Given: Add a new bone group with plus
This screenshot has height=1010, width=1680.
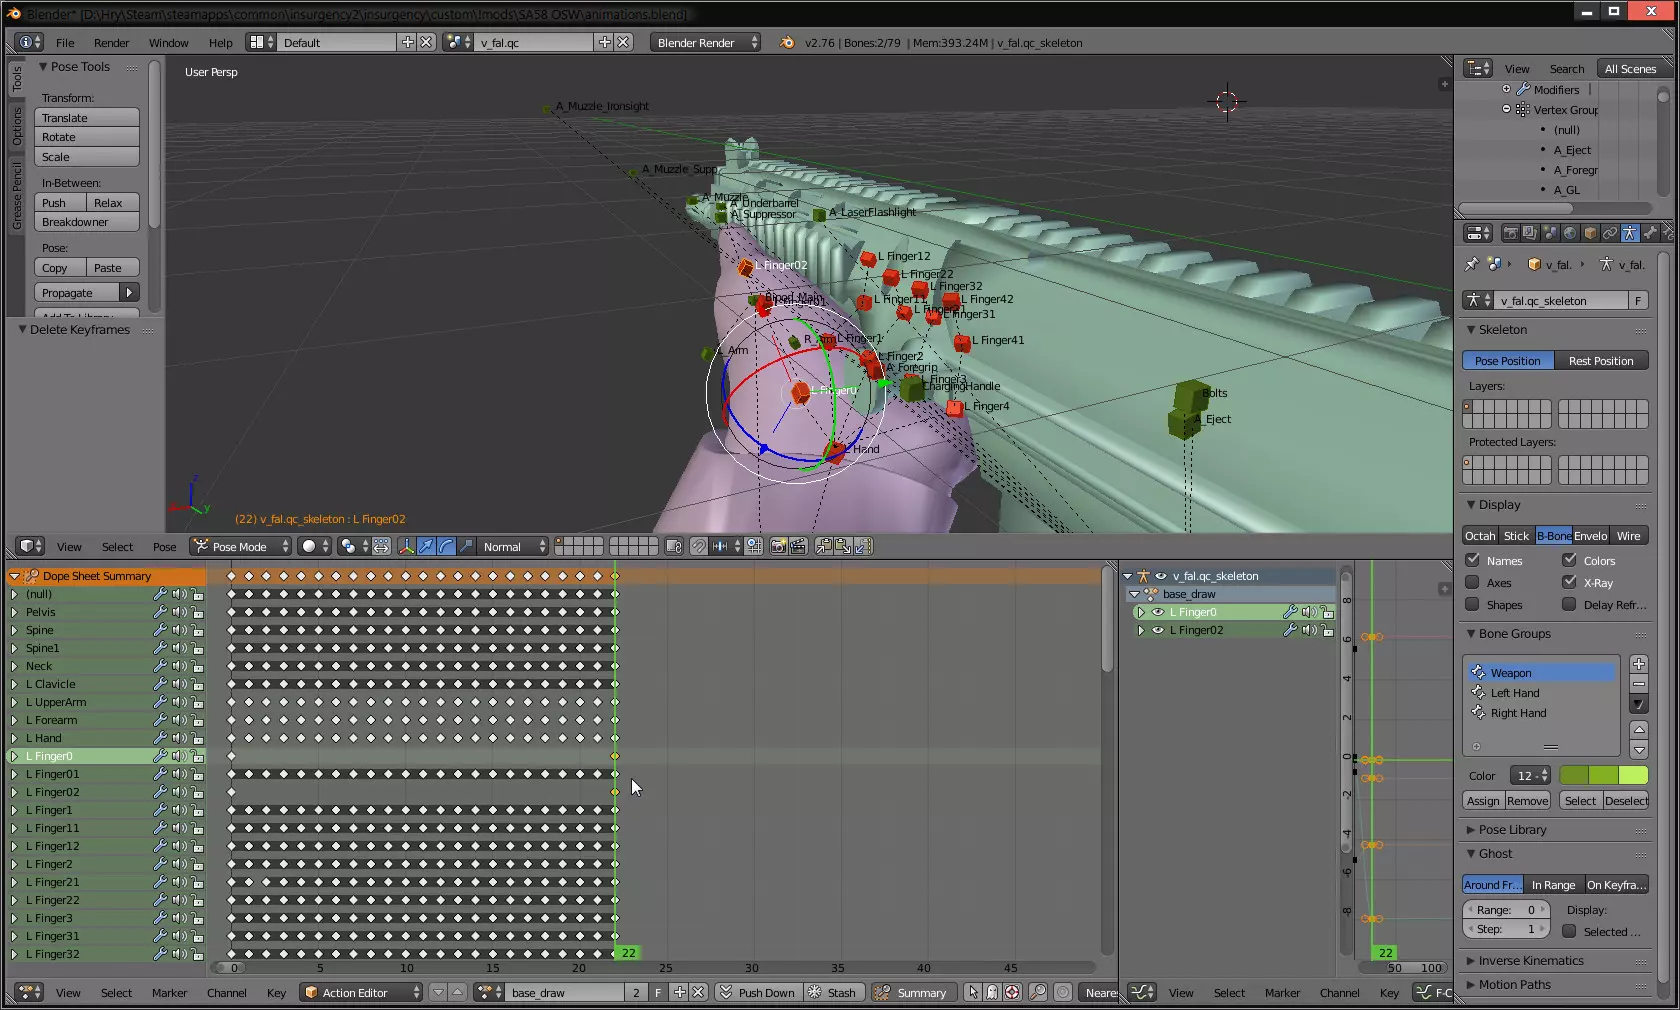Looking at the screenshot, I should tap(1638, 664).
